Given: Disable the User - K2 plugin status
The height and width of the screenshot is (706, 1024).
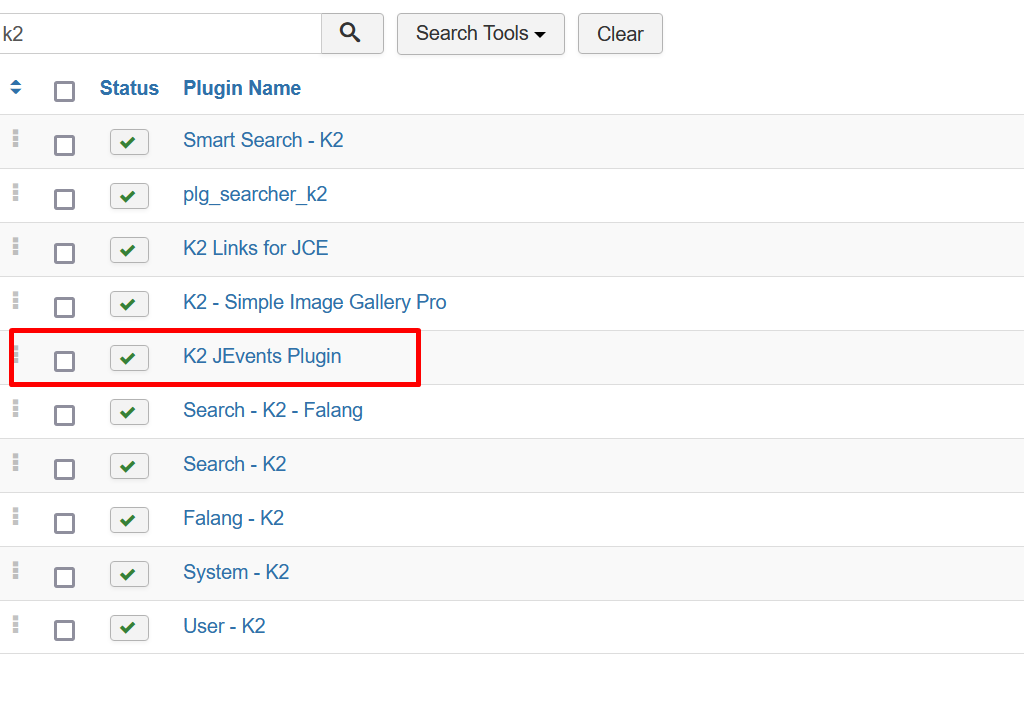Looking at the screenshot, I should coord(129,628).
